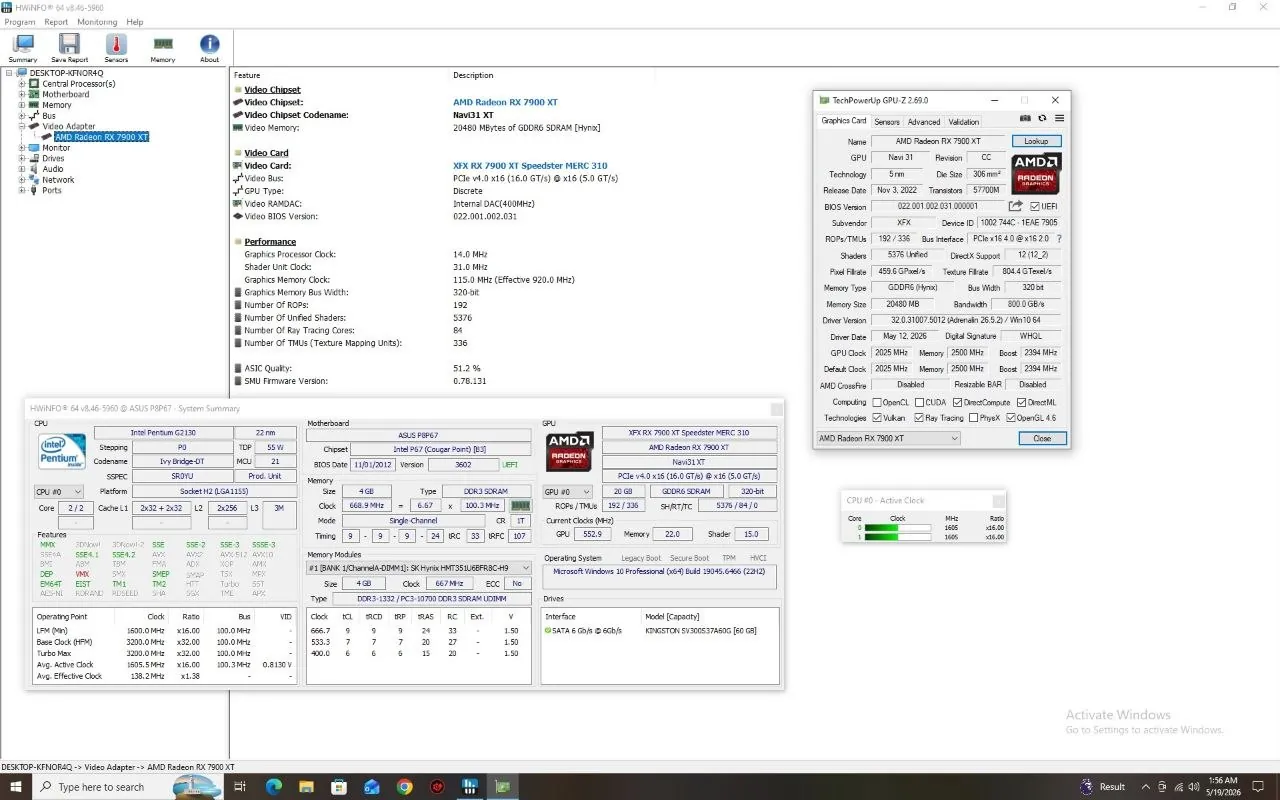The height and width of the screenshot is (800, 1280).
Task: Switch to GPU-Z Sensors tab
Action: pyautogui.click(x=887, y=122)
